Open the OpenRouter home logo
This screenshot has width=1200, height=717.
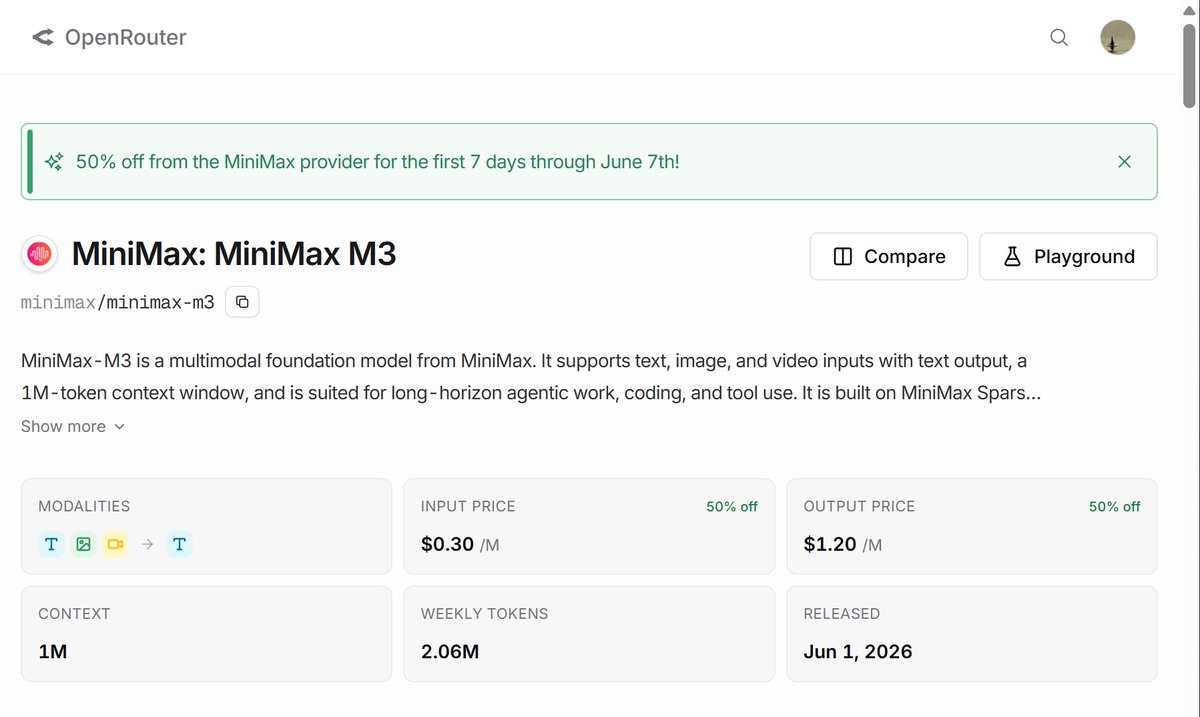click(x=109, y=38)
